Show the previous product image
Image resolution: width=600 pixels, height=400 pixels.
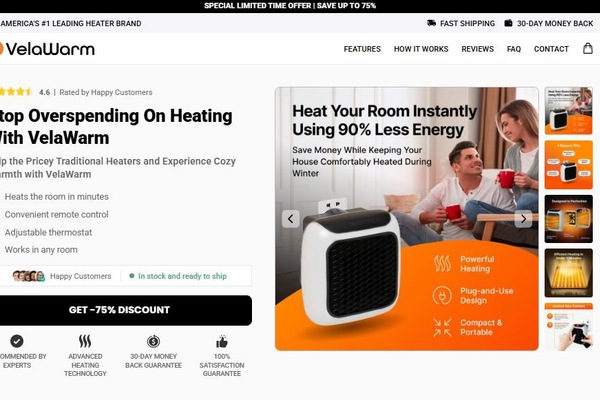point(290,219)
